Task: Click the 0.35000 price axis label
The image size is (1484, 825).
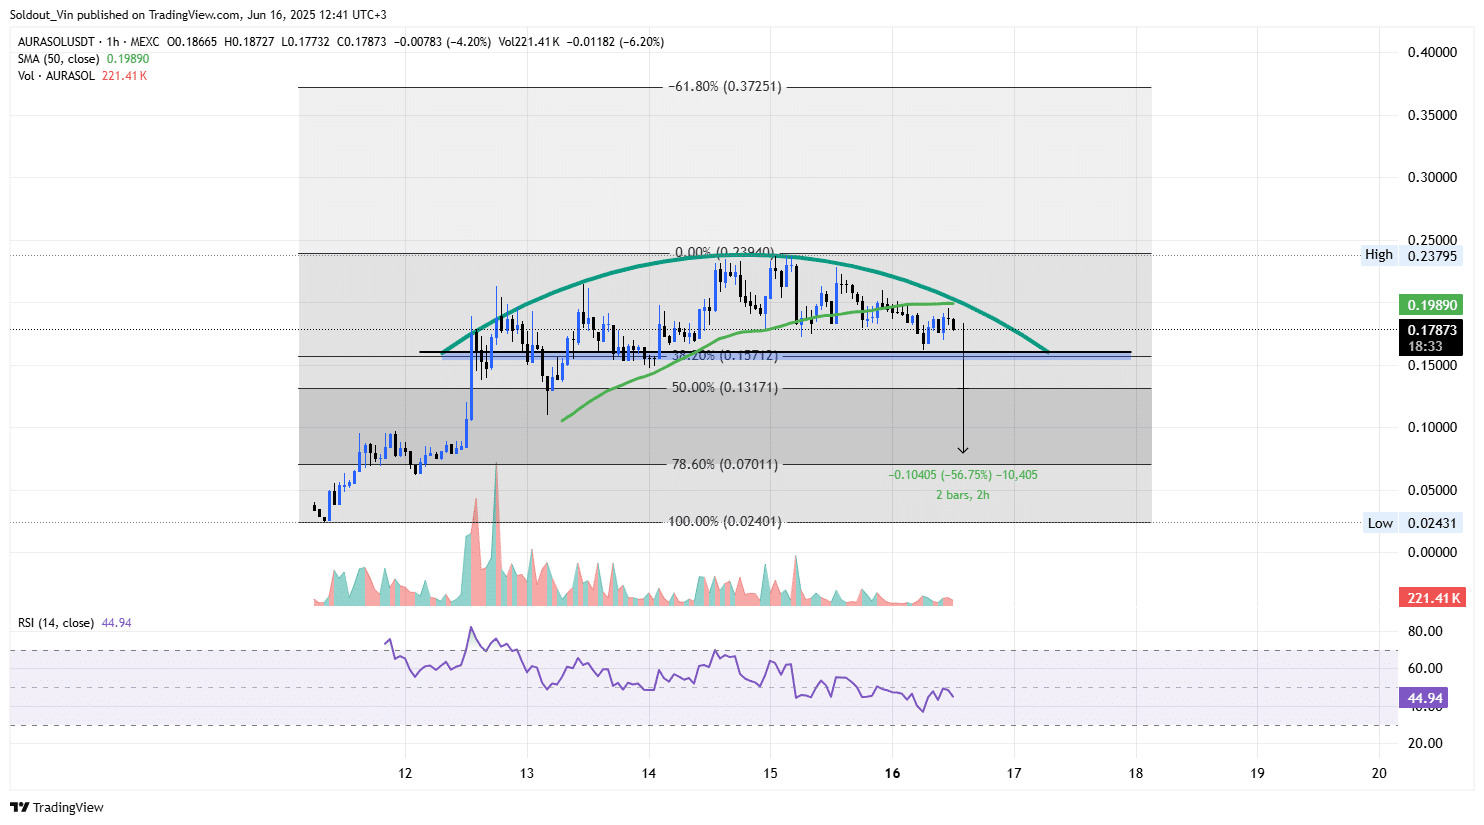Action: tap(1432, 116)
